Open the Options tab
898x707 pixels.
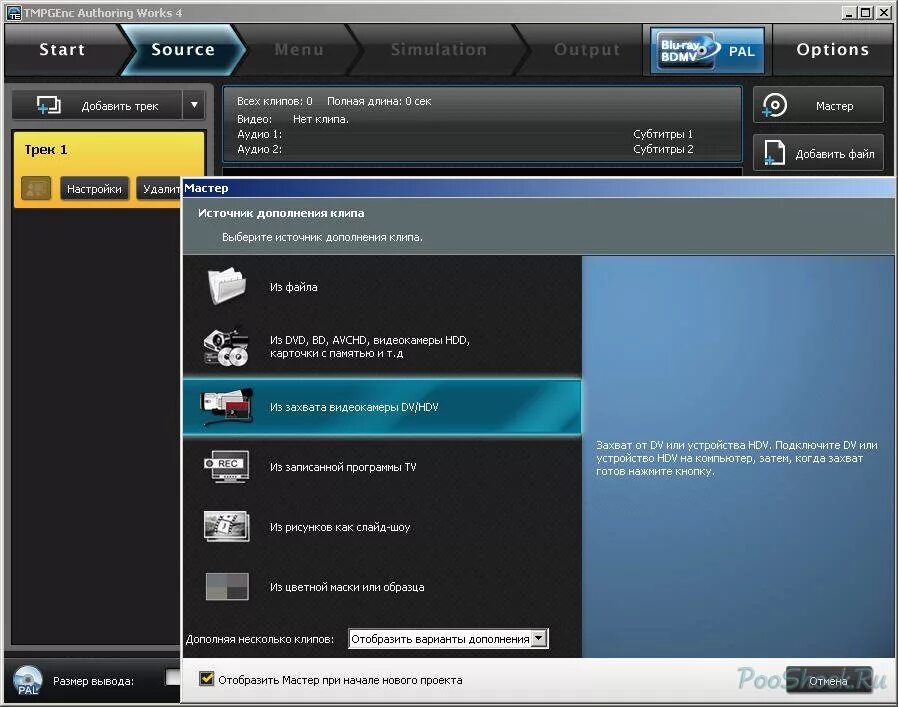pyautogui.click(x=833, y=50)
